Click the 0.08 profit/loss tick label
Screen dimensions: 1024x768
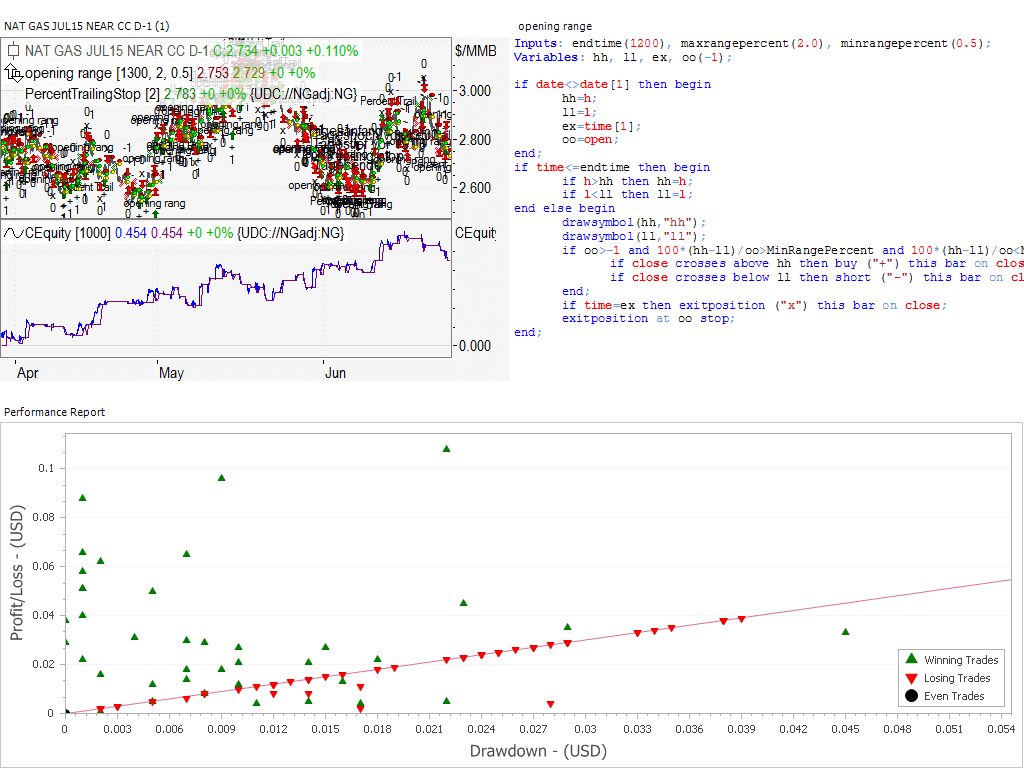pyautogui.click(x=42, y=517)
